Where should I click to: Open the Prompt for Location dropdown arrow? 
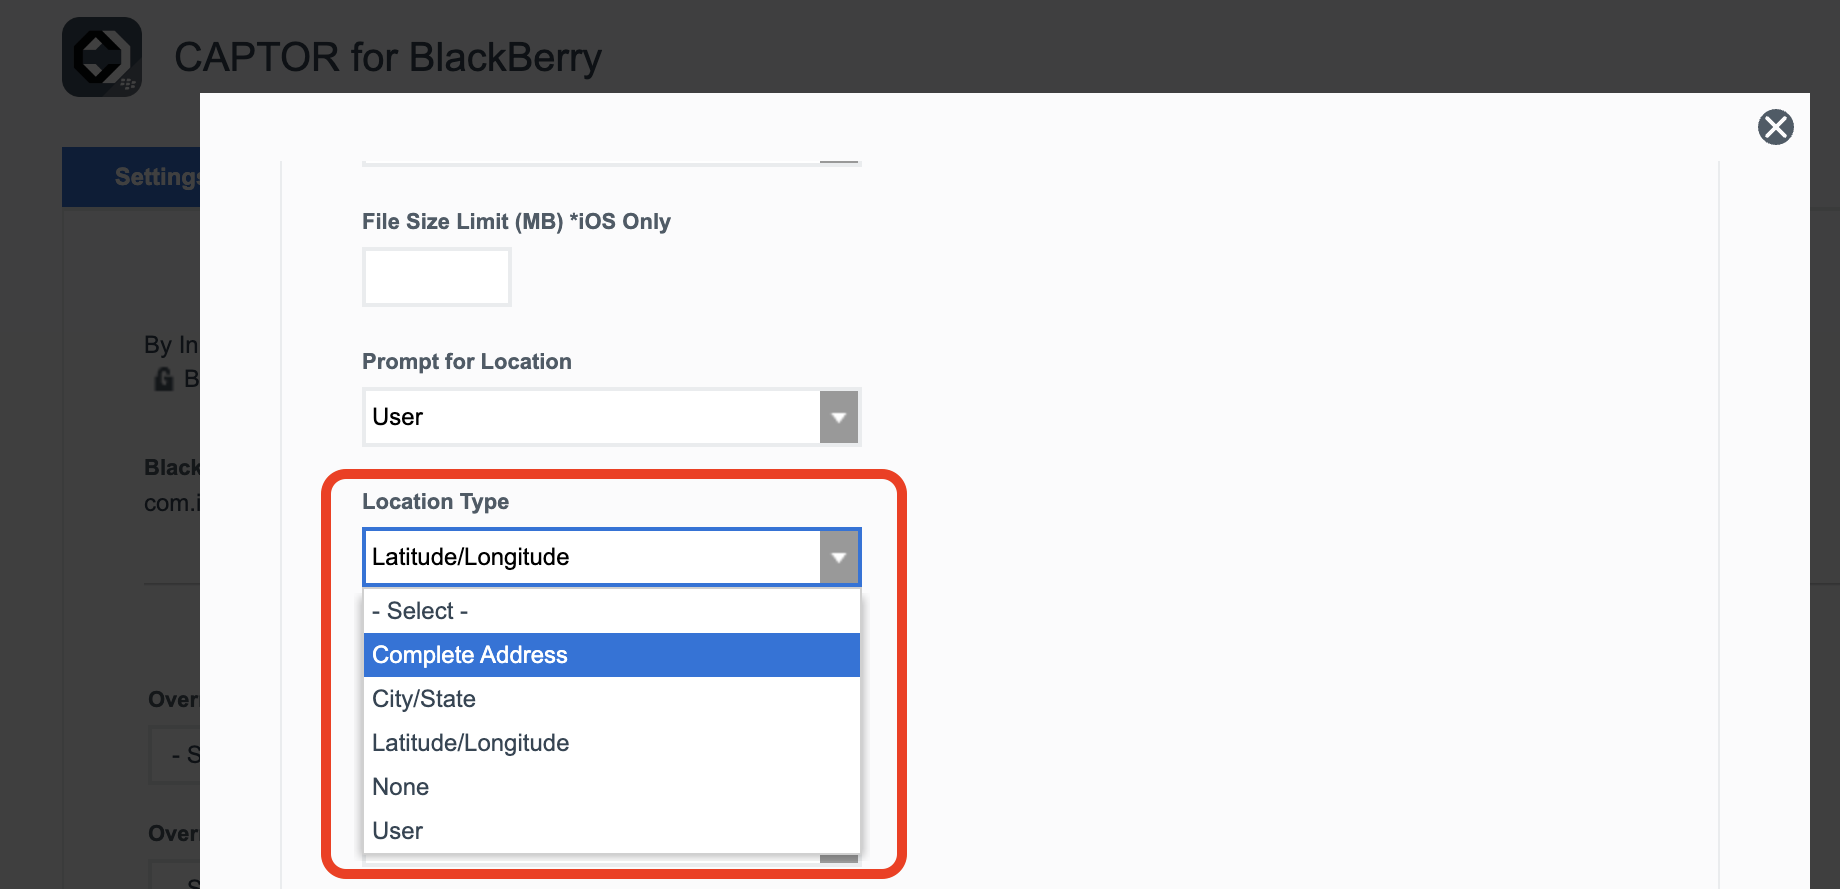click(839, 417)
